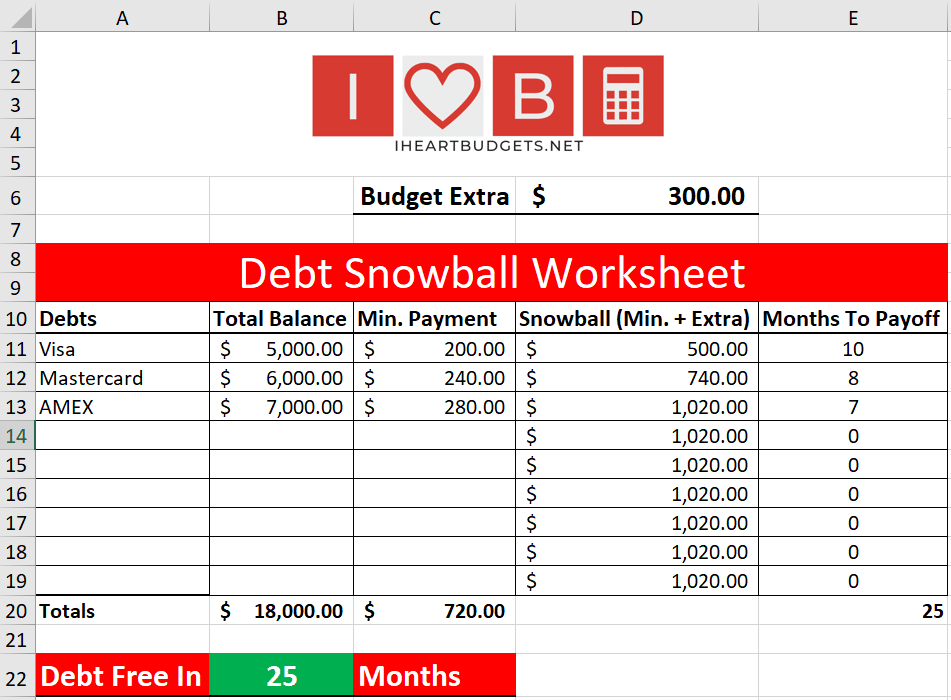
Task: Select row 14 header
Action: point(17,436)
